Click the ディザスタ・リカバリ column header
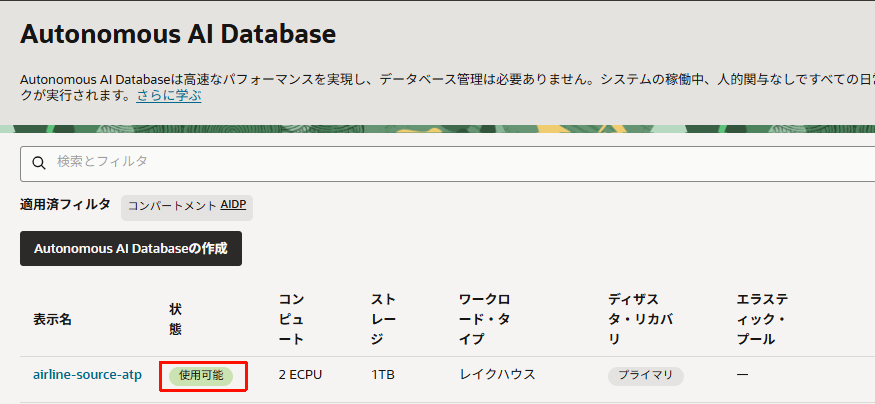The width and height of the screenshot is (875, 404). click(x=641, y=319)
